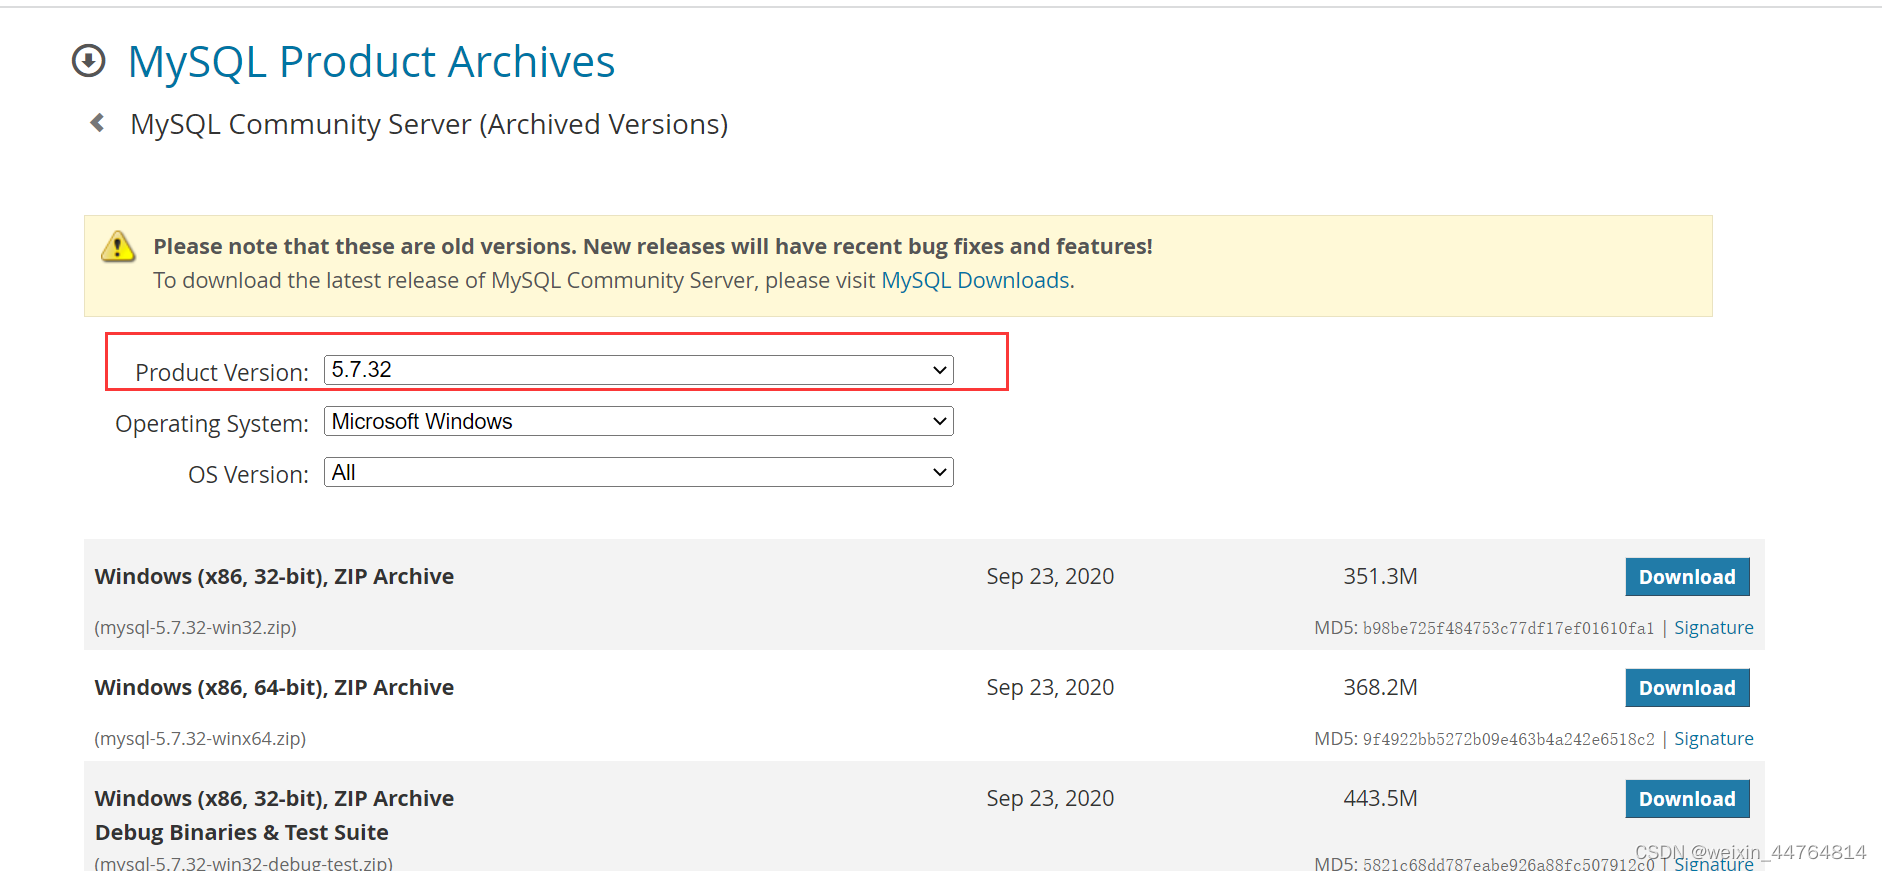Image resolution: width=1882 pixels, height=871 pixels.
Task: Click the Operating System label
Action: 212,424
